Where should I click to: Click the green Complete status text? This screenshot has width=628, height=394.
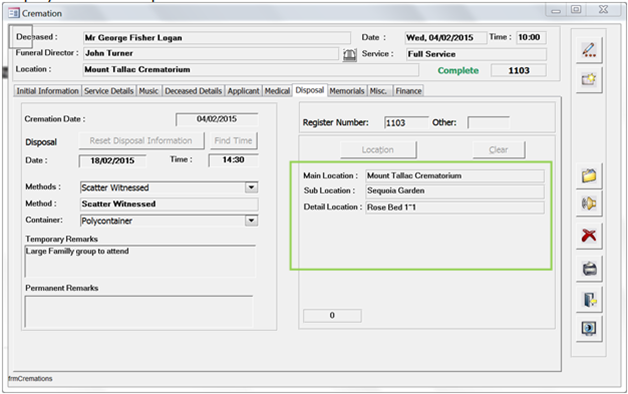(458, 70)
